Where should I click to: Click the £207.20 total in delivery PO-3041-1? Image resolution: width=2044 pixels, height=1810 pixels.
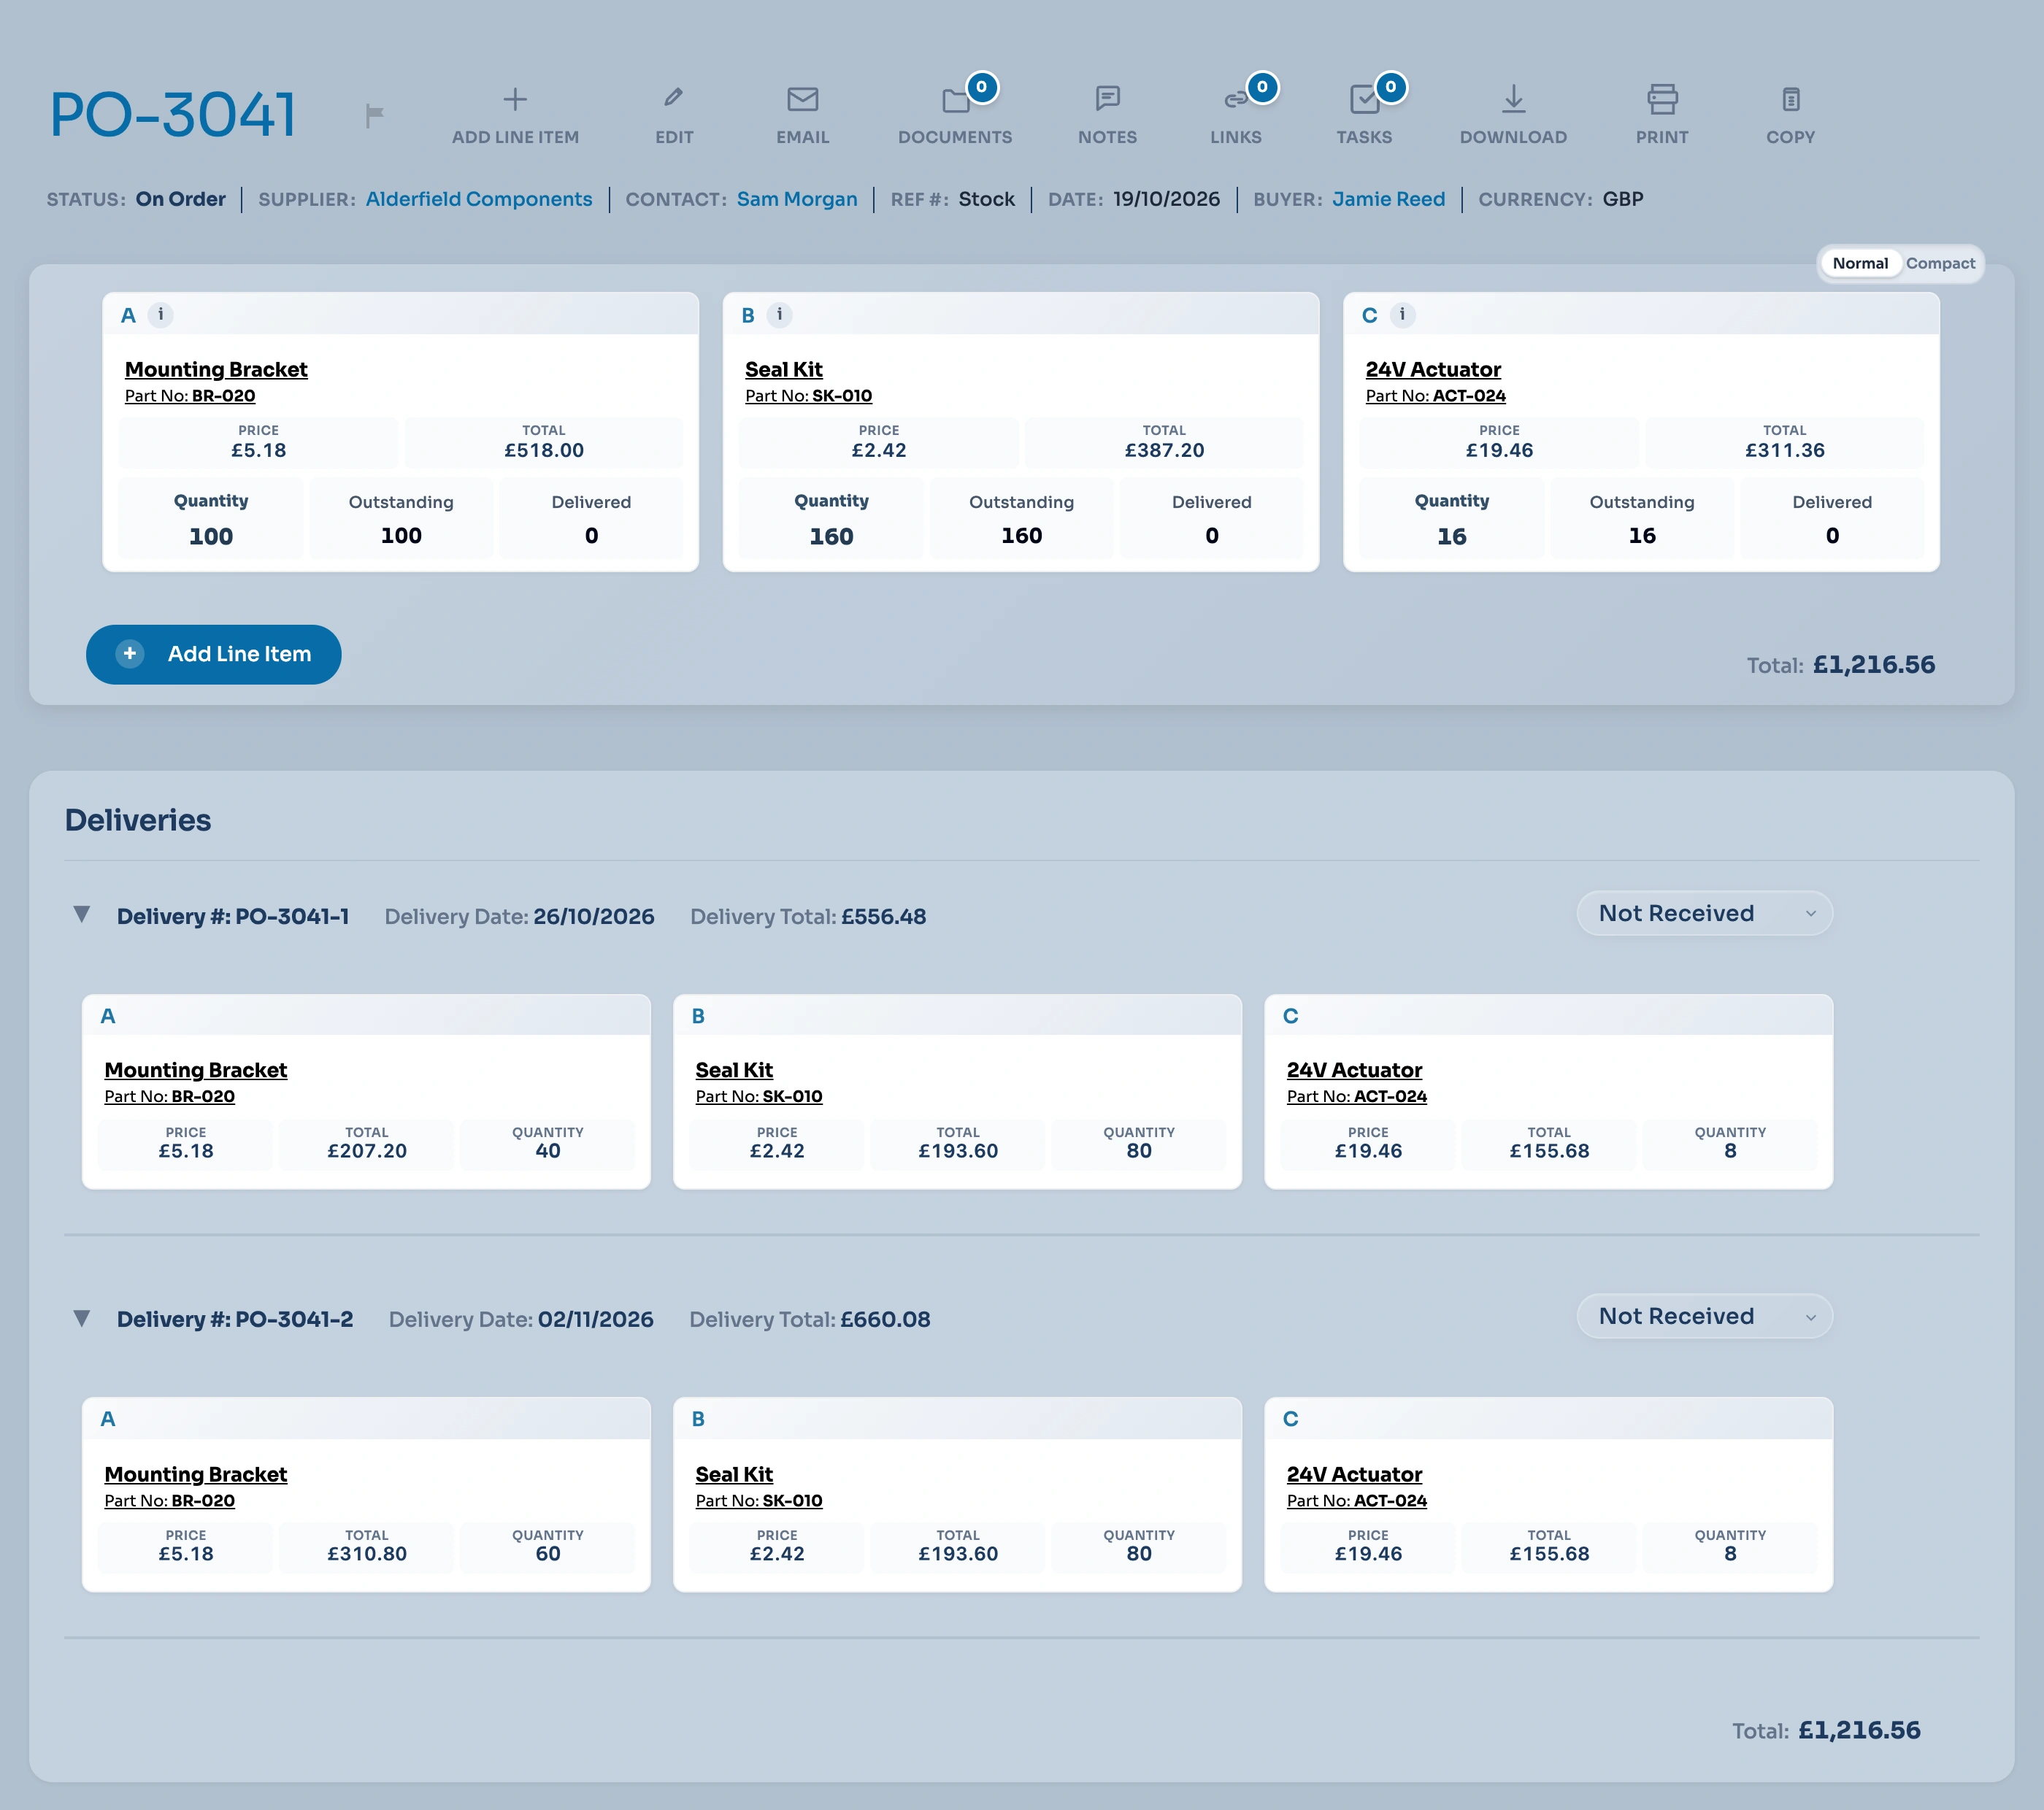(x=367, y=1151)
